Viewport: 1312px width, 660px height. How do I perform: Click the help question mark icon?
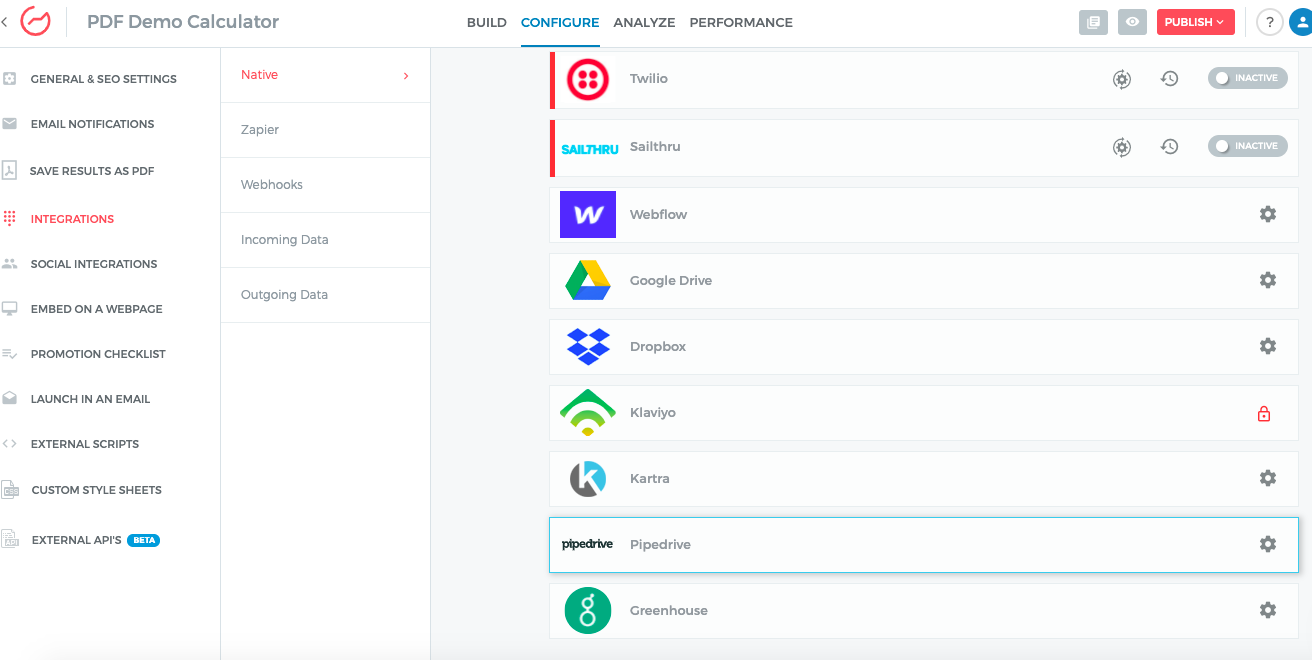(x=1270, y=22)
